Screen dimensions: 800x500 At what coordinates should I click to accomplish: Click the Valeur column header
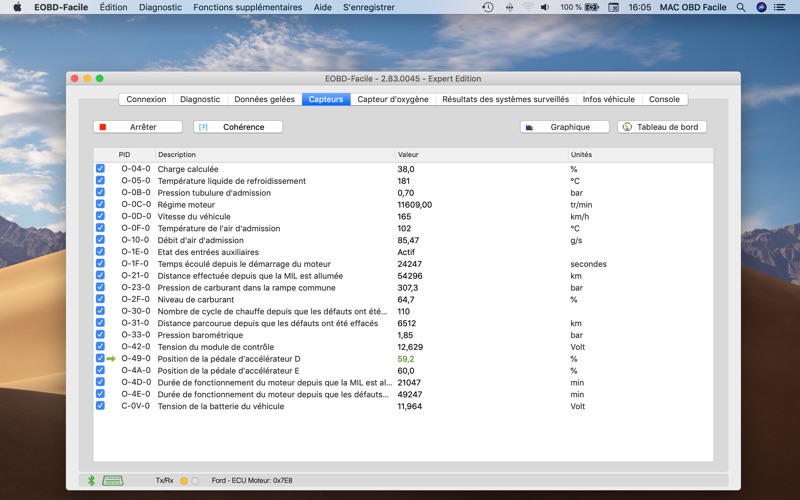point(482,155)
